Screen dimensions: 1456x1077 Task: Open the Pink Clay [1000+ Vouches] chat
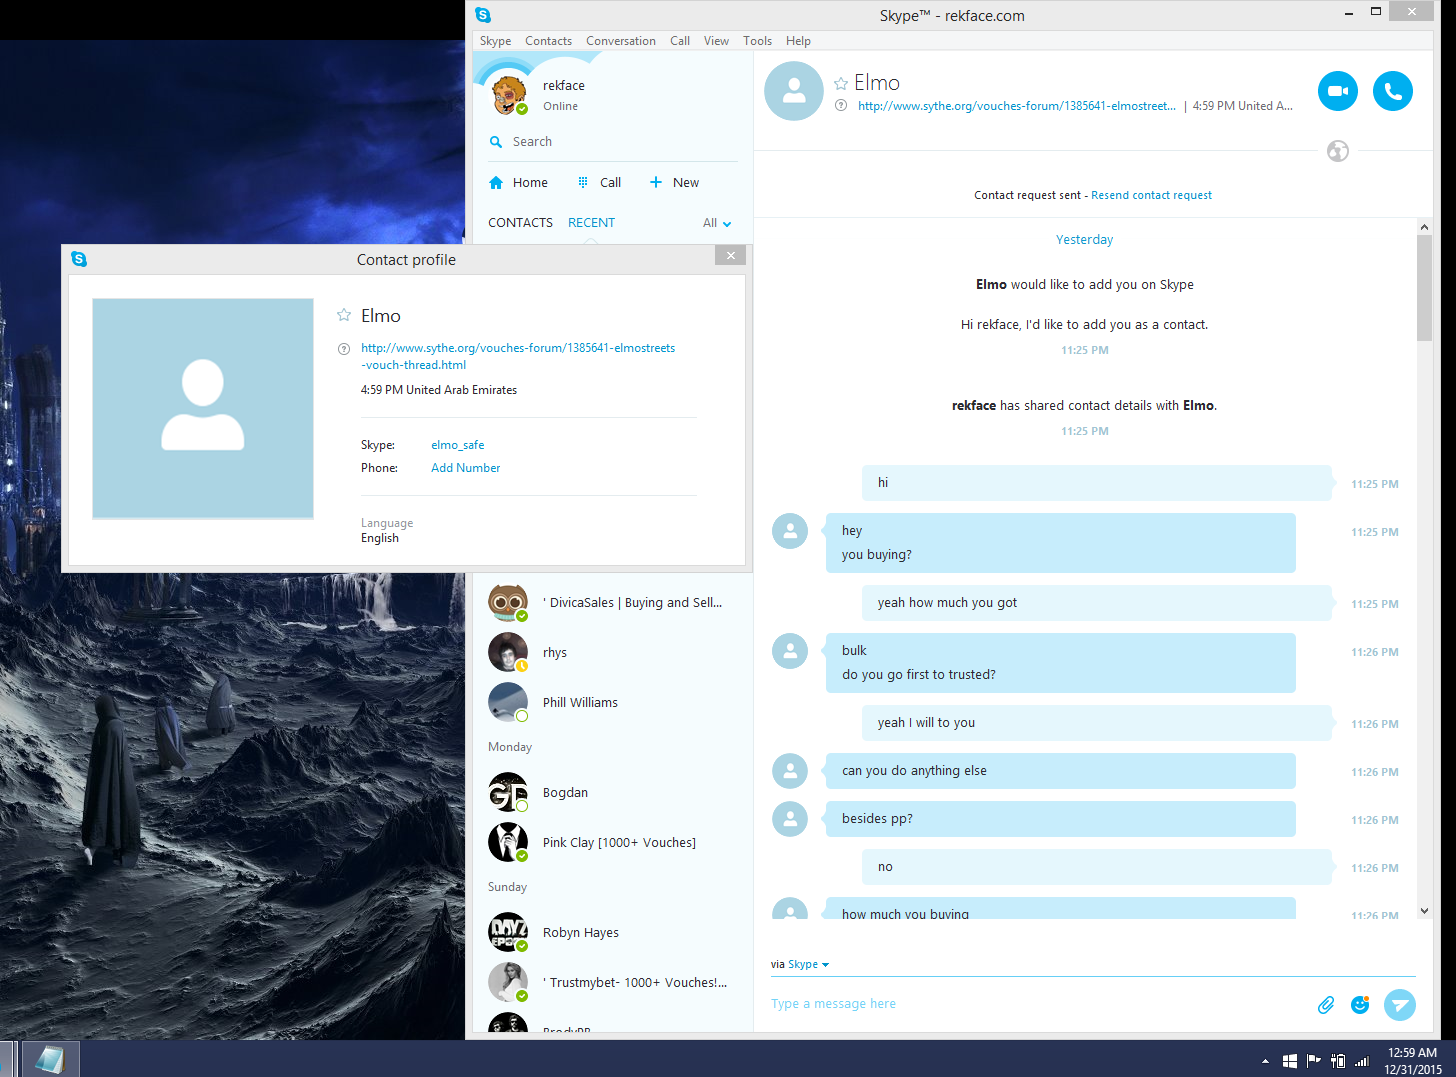point(612,843)
